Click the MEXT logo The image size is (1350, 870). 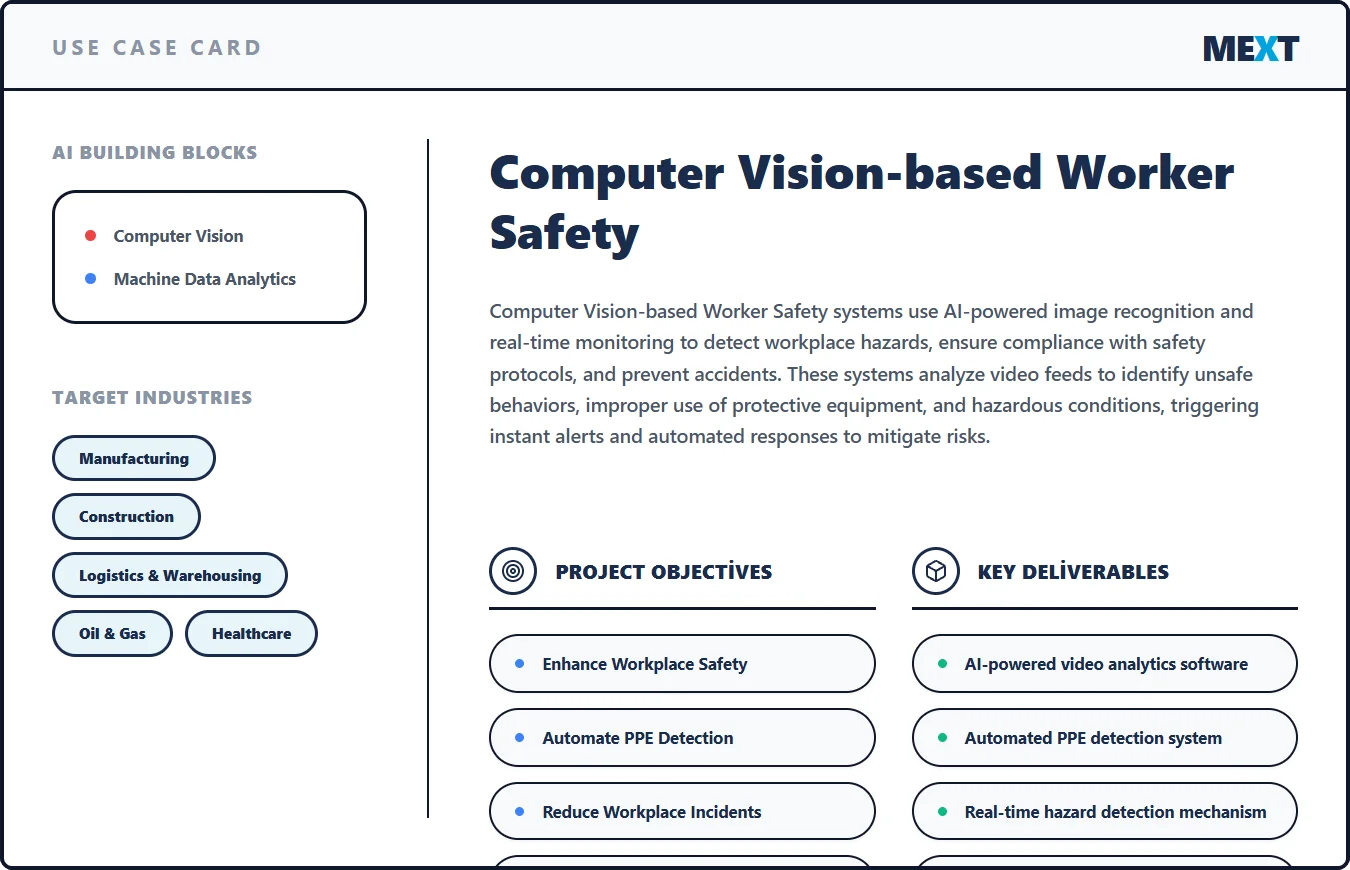coord(1250,48)
